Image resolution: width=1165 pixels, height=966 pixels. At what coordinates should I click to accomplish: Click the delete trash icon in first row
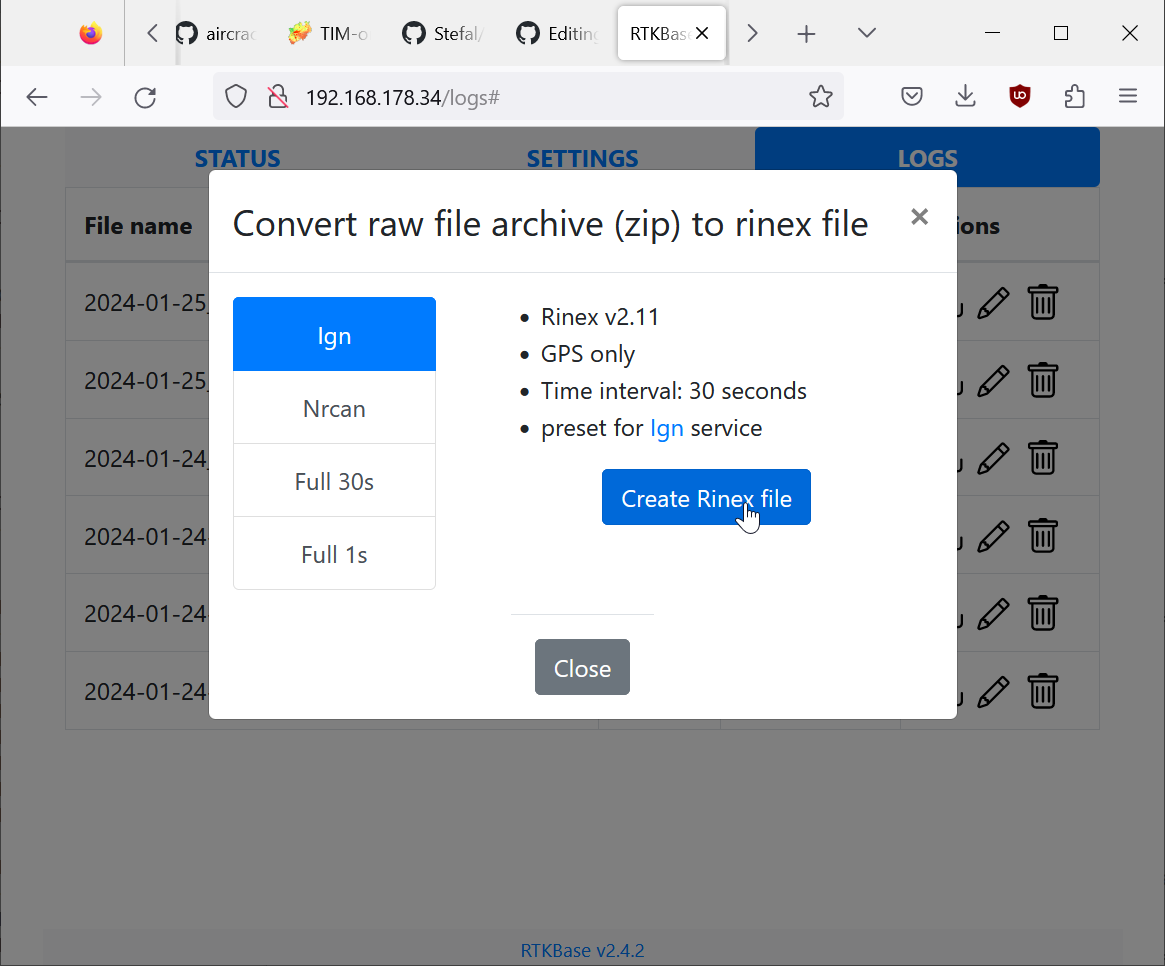pos(1042,302)
